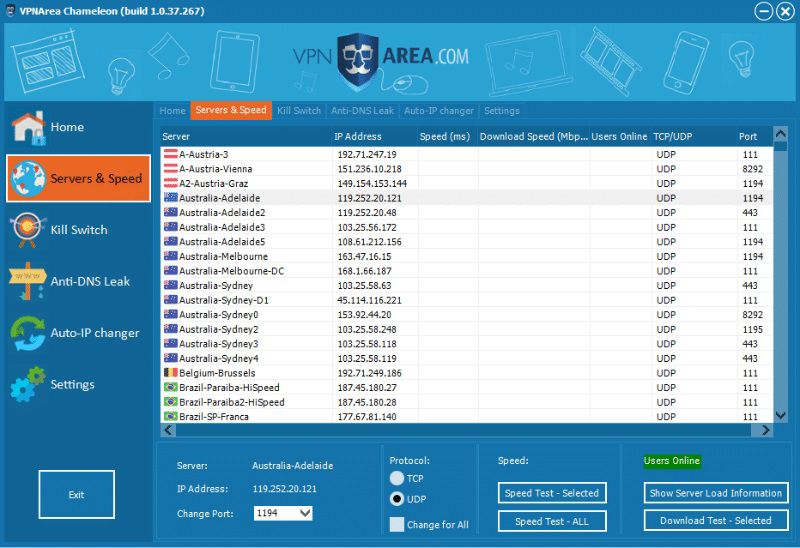The width and height of the screenshot is (800, 548).
Task: Click the Home house icon in sidebar
Action: [29, 128]
